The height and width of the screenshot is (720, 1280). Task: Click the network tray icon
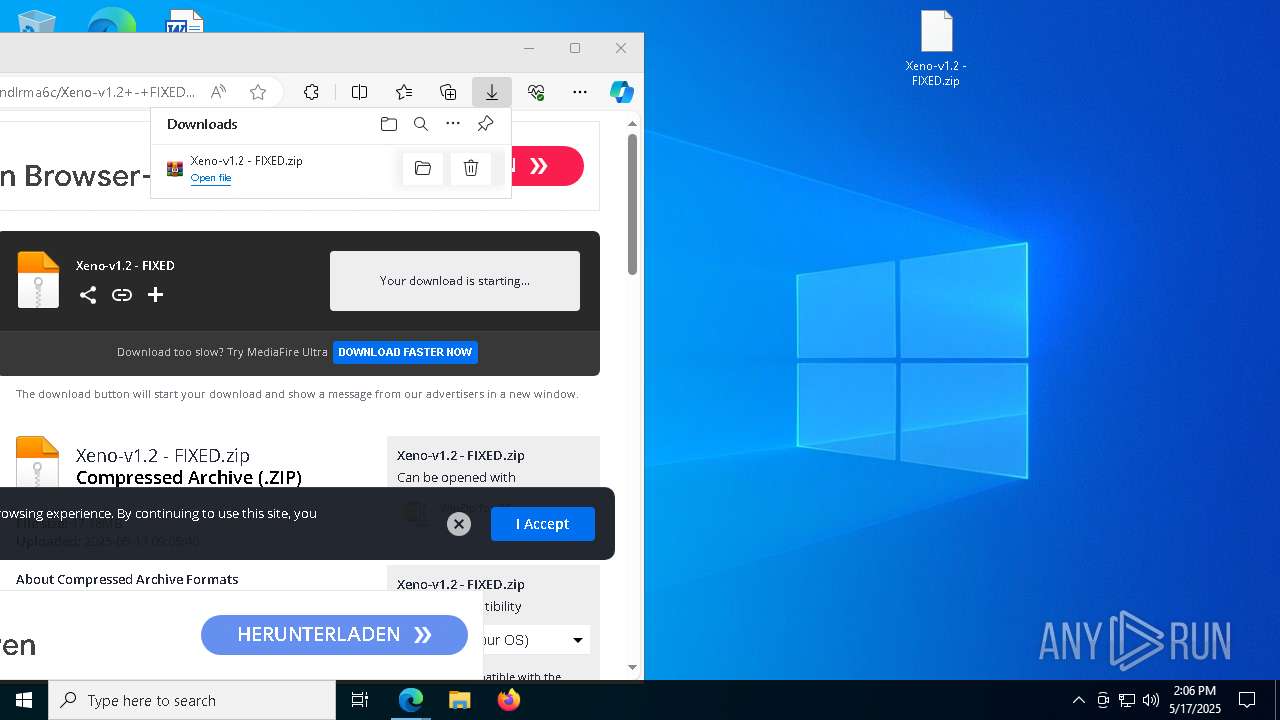coord(1127,700)
